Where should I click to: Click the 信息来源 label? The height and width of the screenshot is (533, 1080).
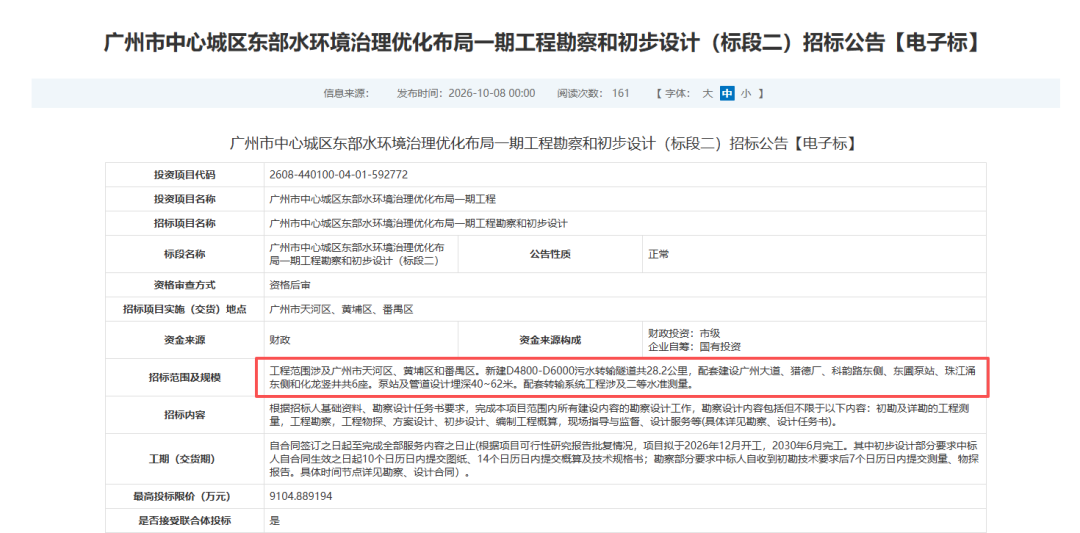coord(346,93)
